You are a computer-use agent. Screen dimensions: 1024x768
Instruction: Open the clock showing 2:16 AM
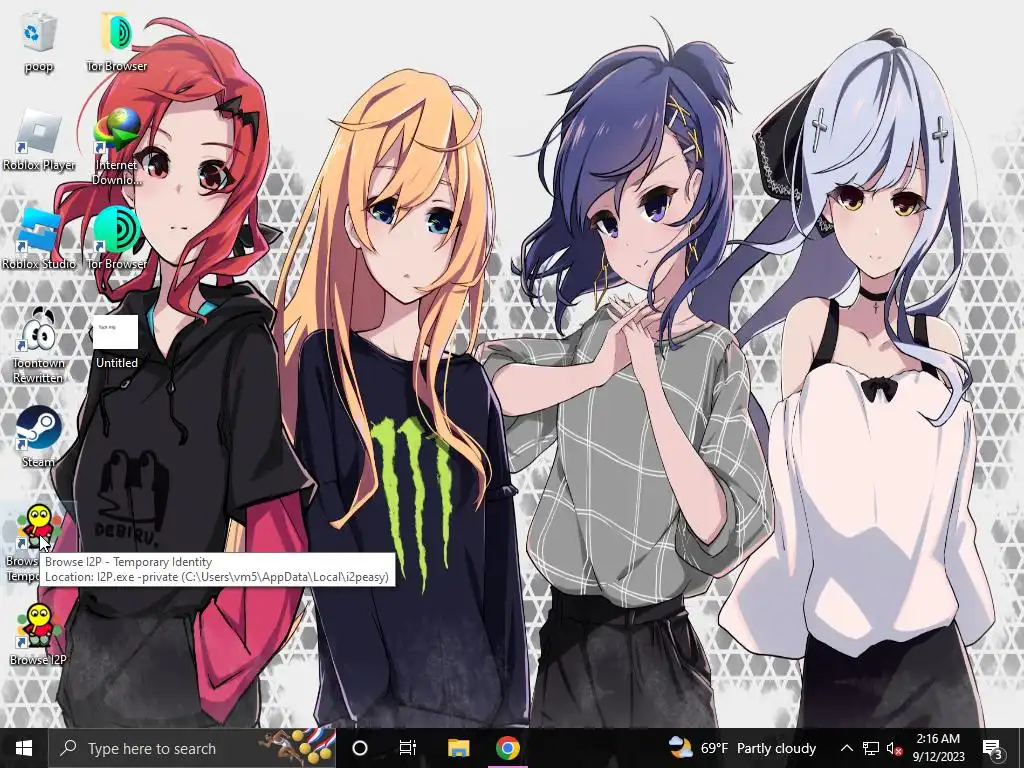[938, 748]
